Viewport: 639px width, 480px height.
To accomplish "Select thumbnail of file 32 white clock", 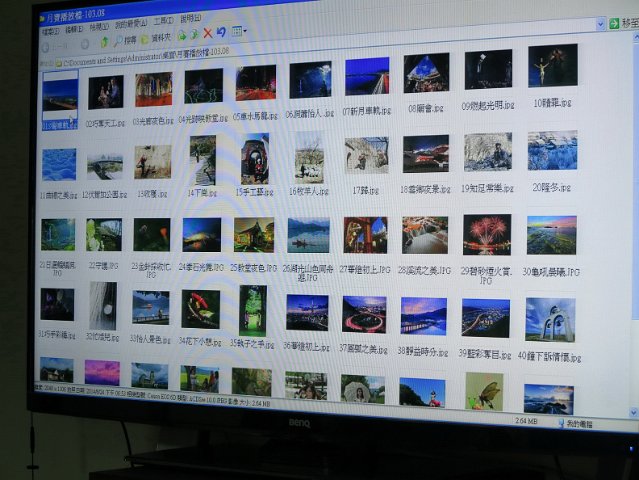I will (x=103, y=306).
